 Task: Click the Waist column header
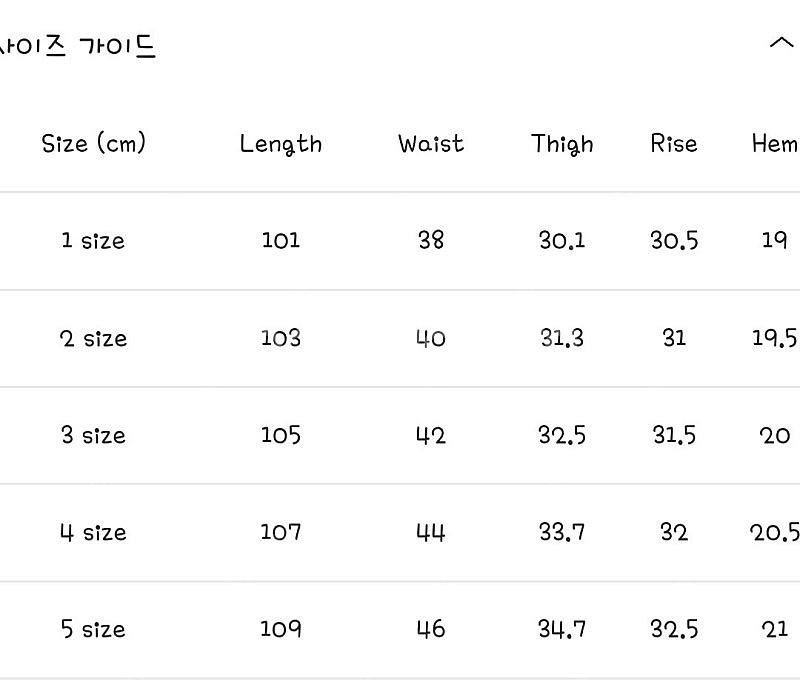coord(431,143)
